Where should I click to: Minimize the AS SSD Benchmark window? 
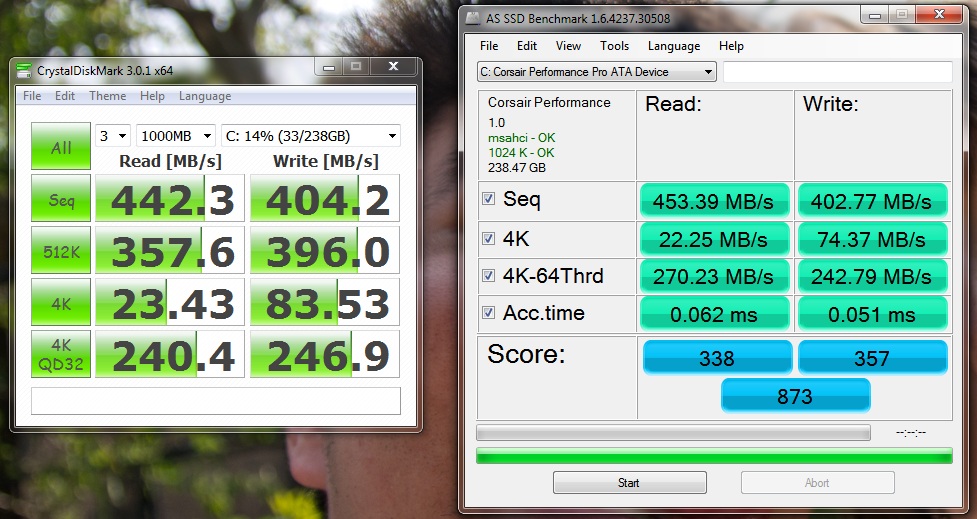click(x=875, y=15)
